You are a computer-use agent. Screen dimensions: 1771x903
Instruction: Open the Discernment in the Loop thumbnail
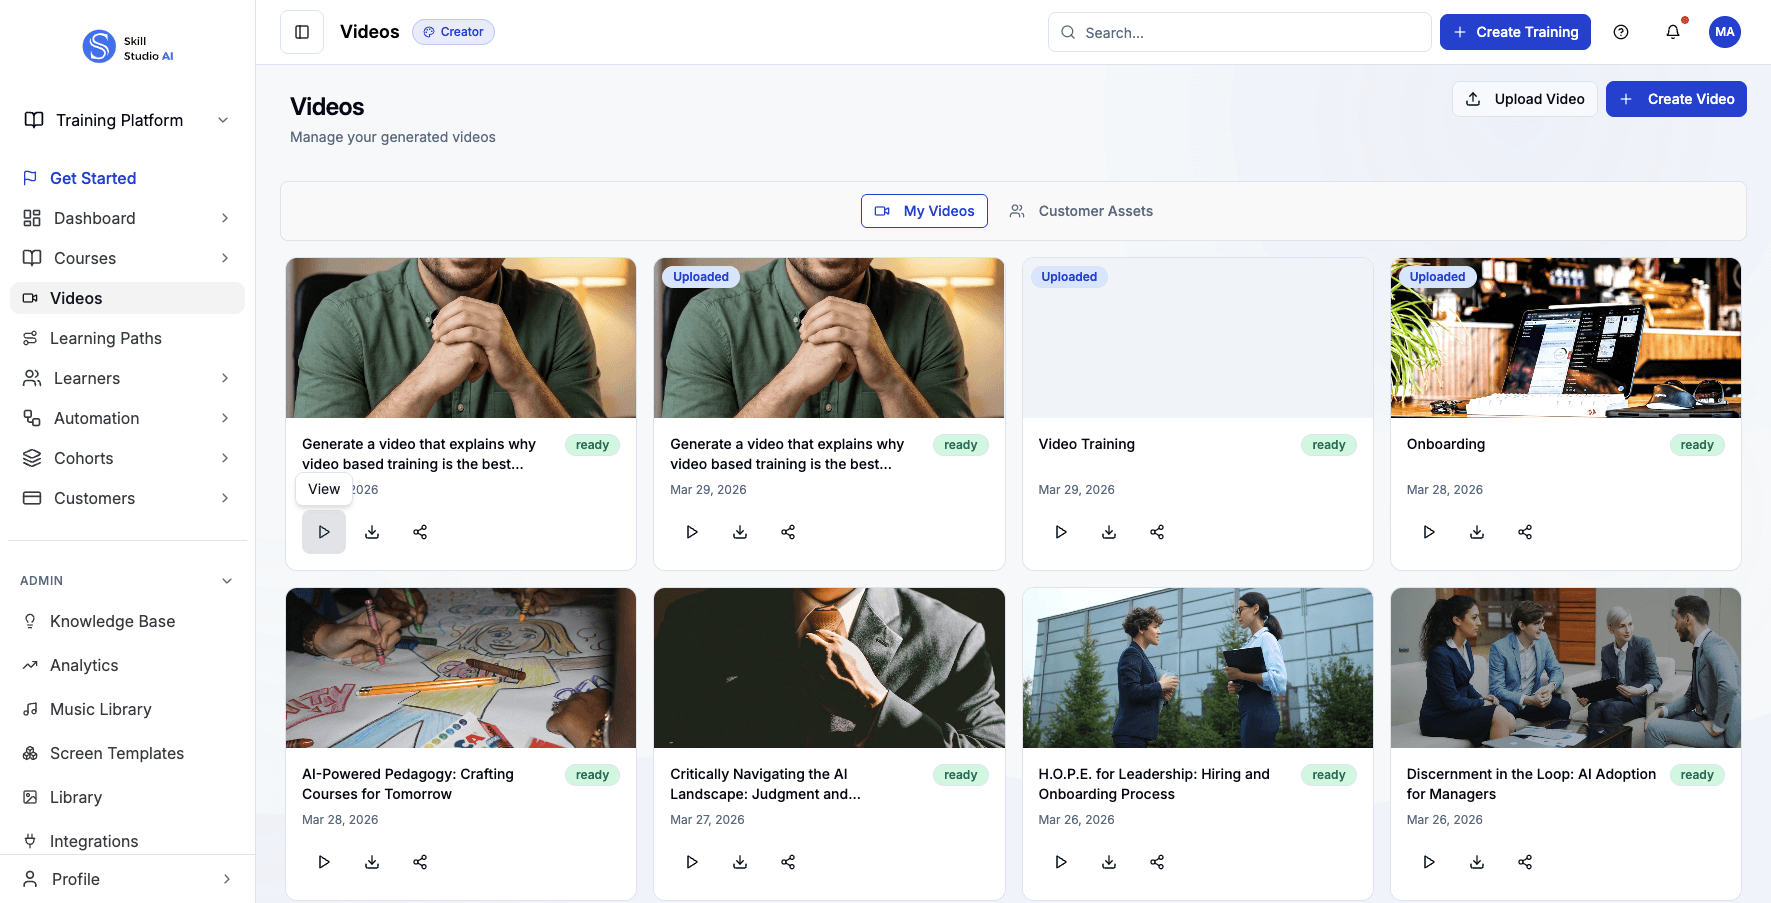[x=1565, y=668]
